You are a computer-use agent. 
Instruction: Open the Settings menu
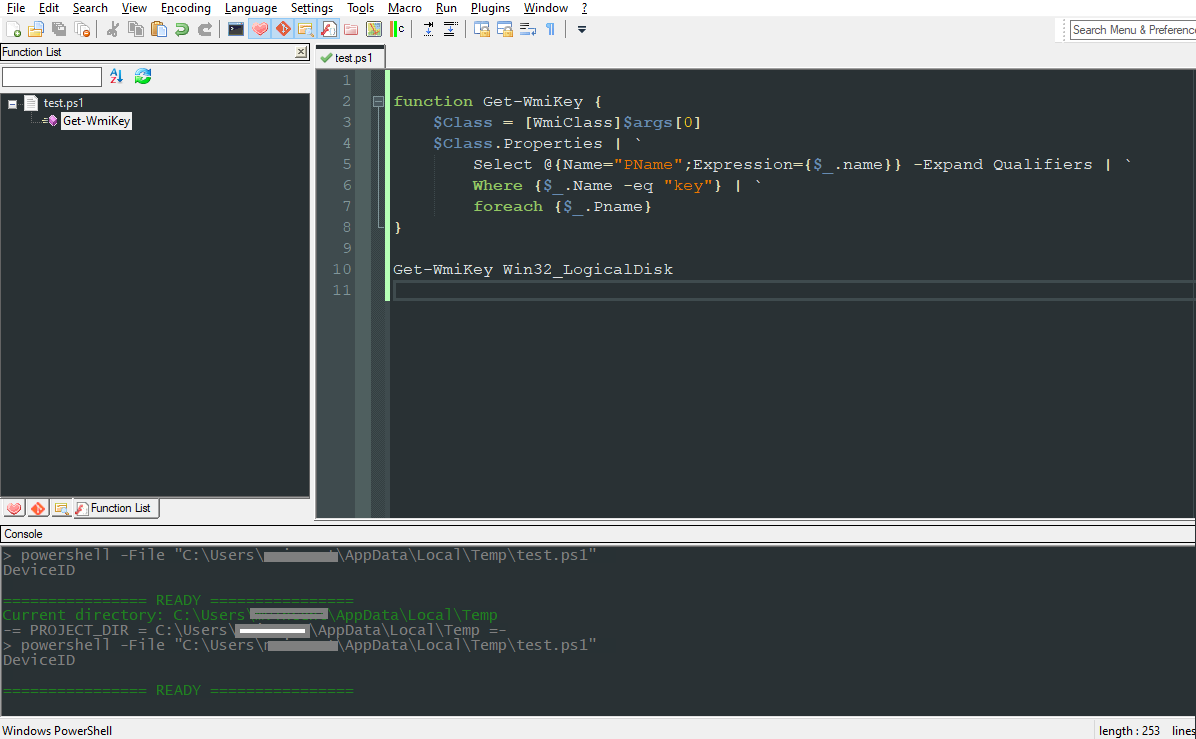click(x=311, y=8)
